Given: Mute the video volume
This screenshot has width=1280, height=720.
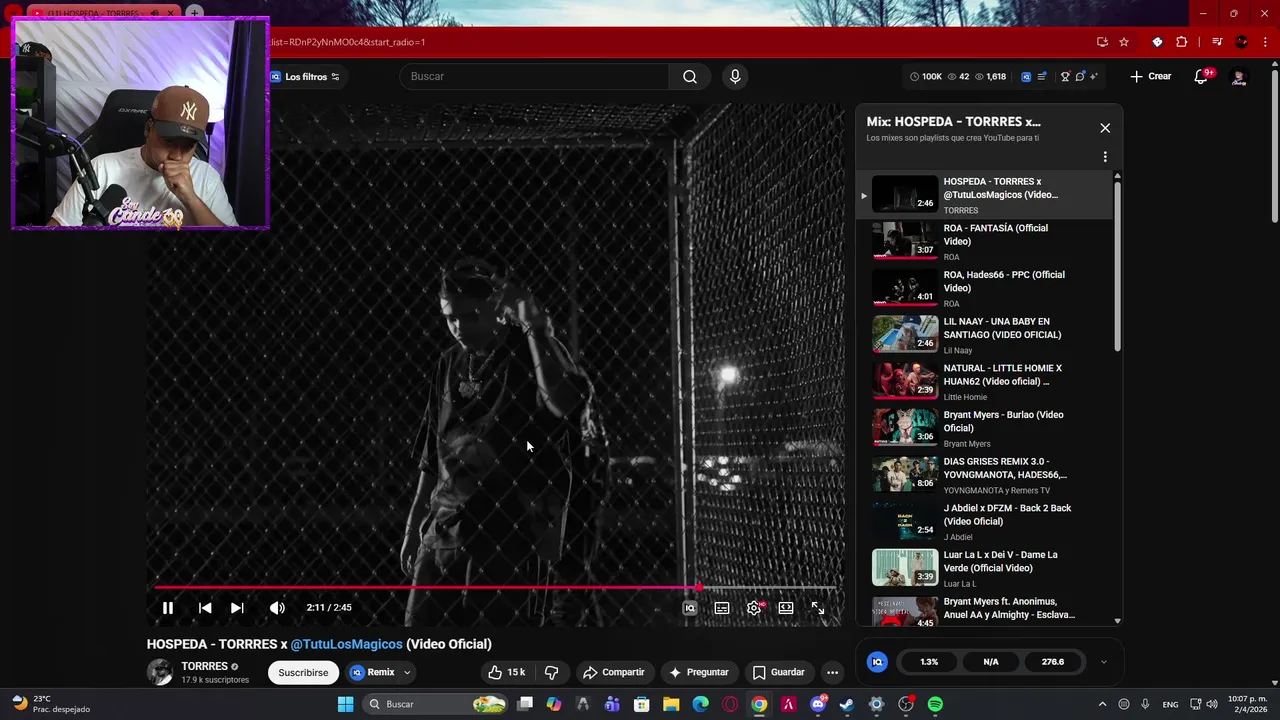Looking at the screenshot, I should 277,608.
